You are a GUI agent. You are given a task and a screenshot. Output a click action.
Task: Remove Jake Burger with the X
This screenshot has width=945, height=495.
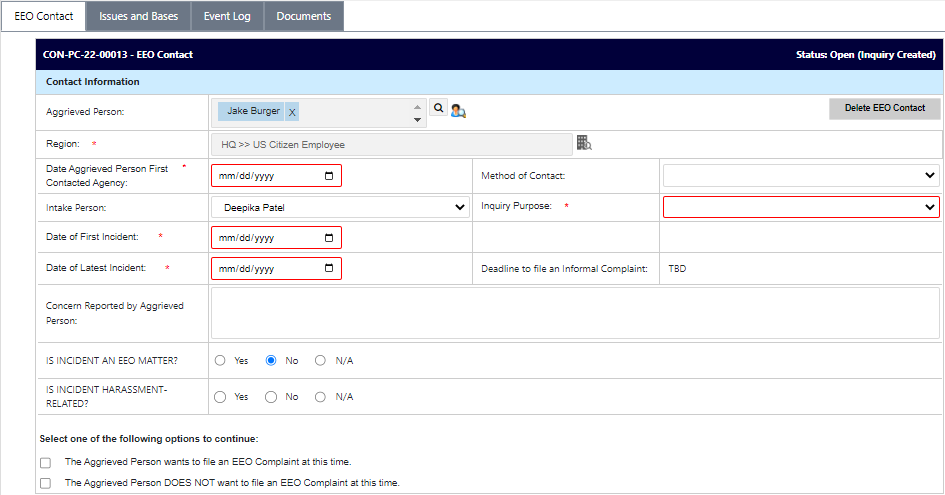[x=292, y=112]
